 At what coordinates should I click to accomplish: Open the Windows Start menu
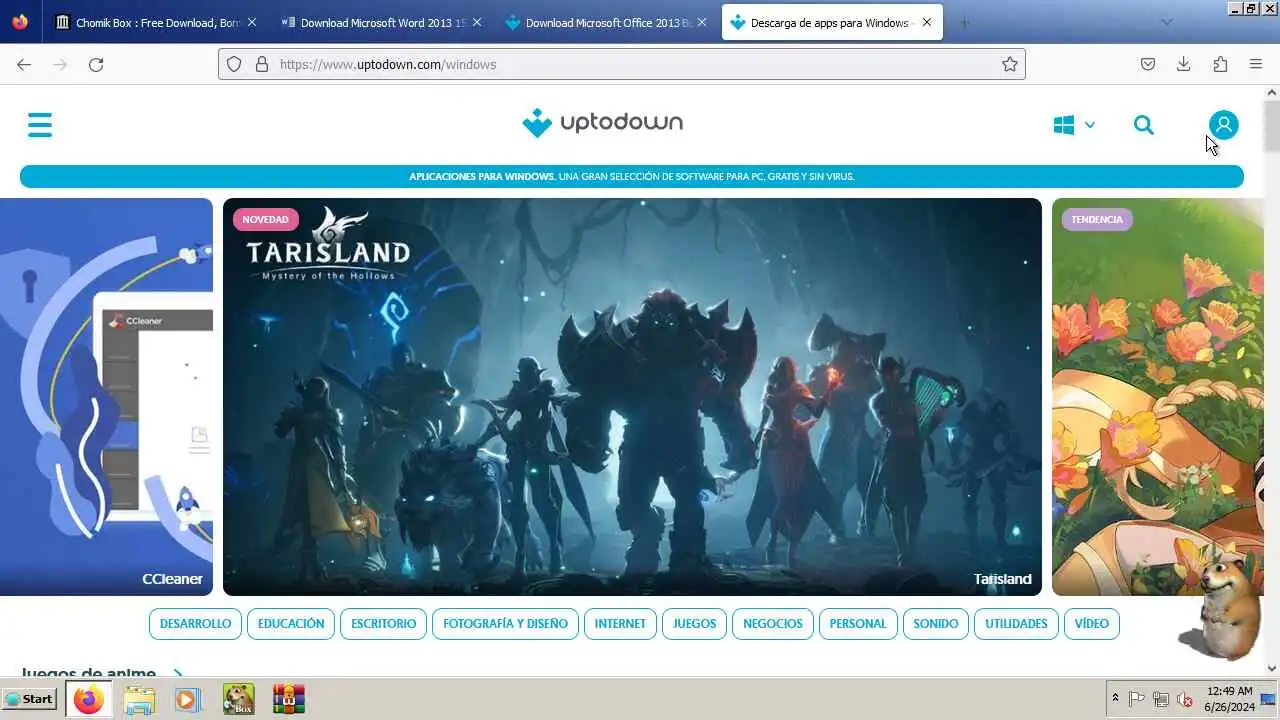[x=28, y=699]
